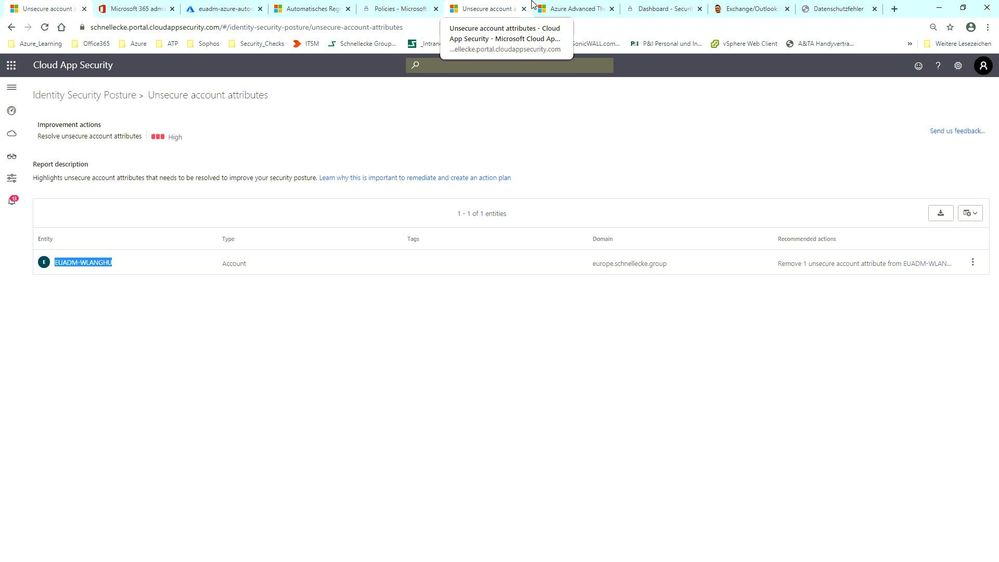The width and height of the screenshot is (999, 562).
Task: Click the zoom magnifier icon in address bar
Action: (933, 27)
